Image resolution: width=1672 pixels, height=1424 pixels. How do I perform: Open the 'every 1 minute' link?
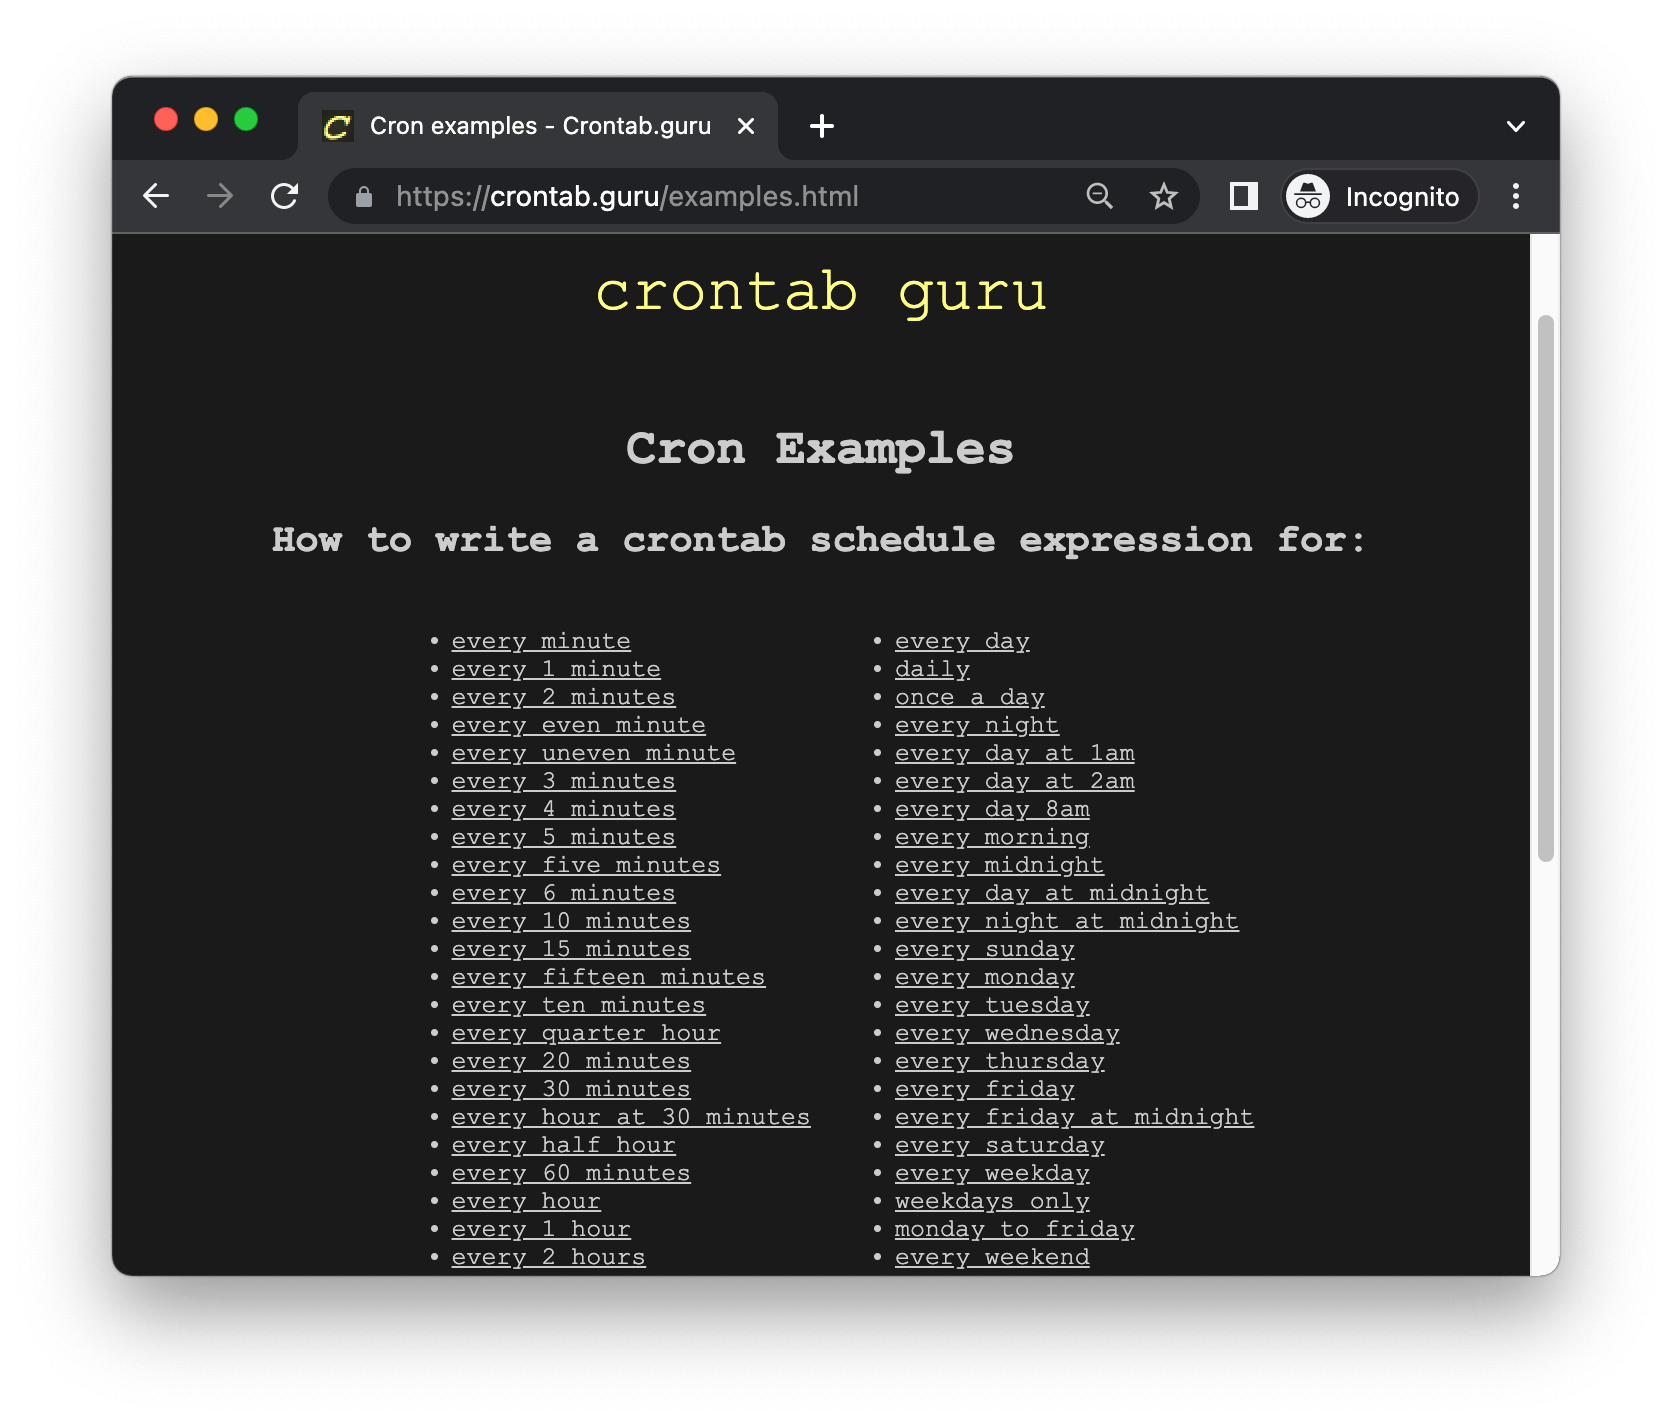556,669
